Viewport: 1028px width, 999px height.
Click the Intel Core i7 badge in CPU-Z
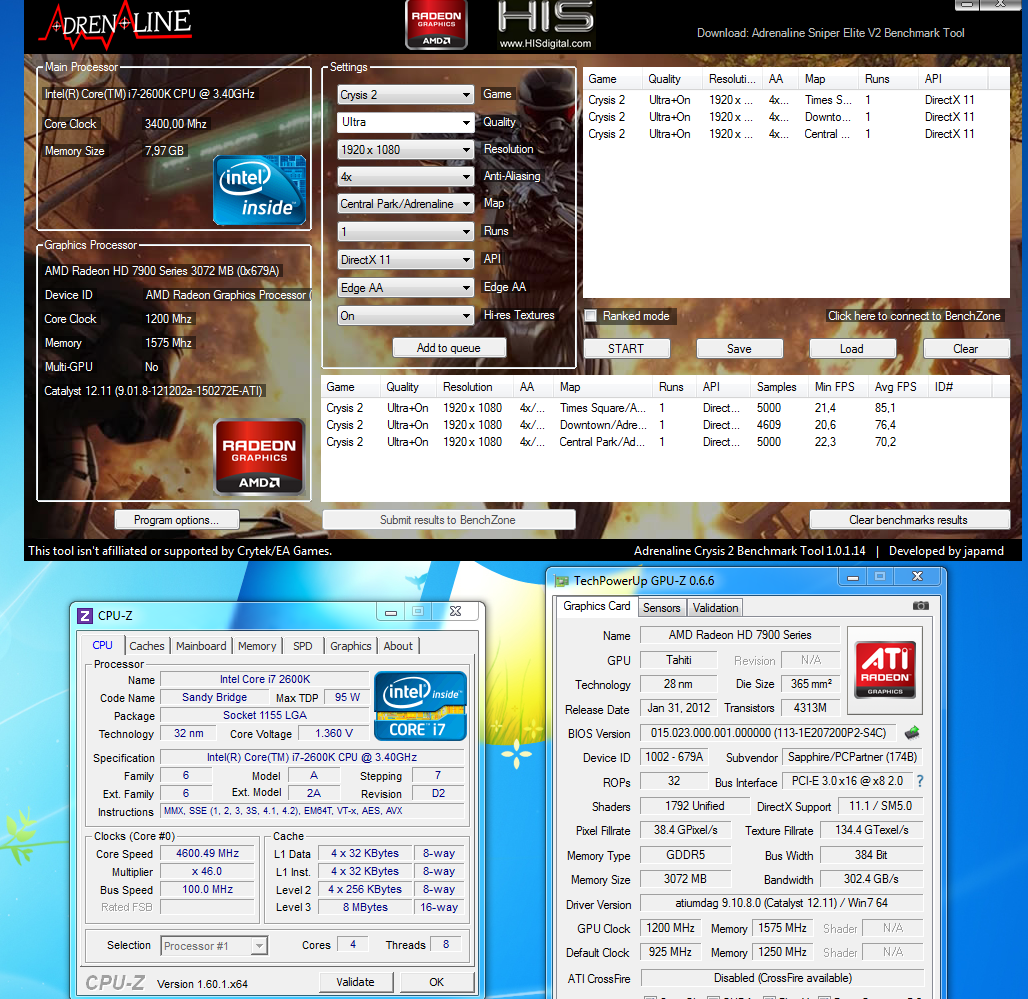click(x=420, y=706)
